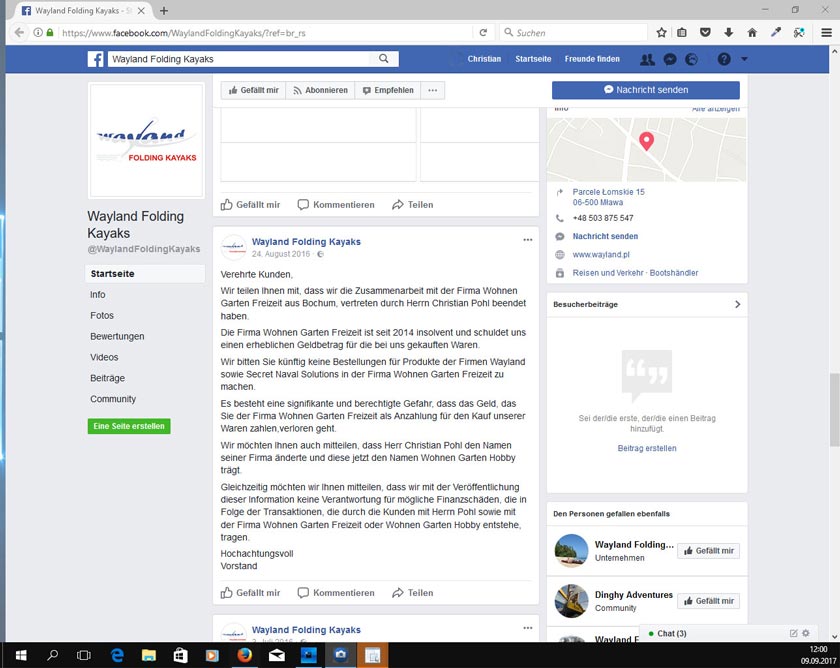This screenshot has height=668, width=840.
Task: Click the Facebook search input field
Action: (x=239, y=59)
